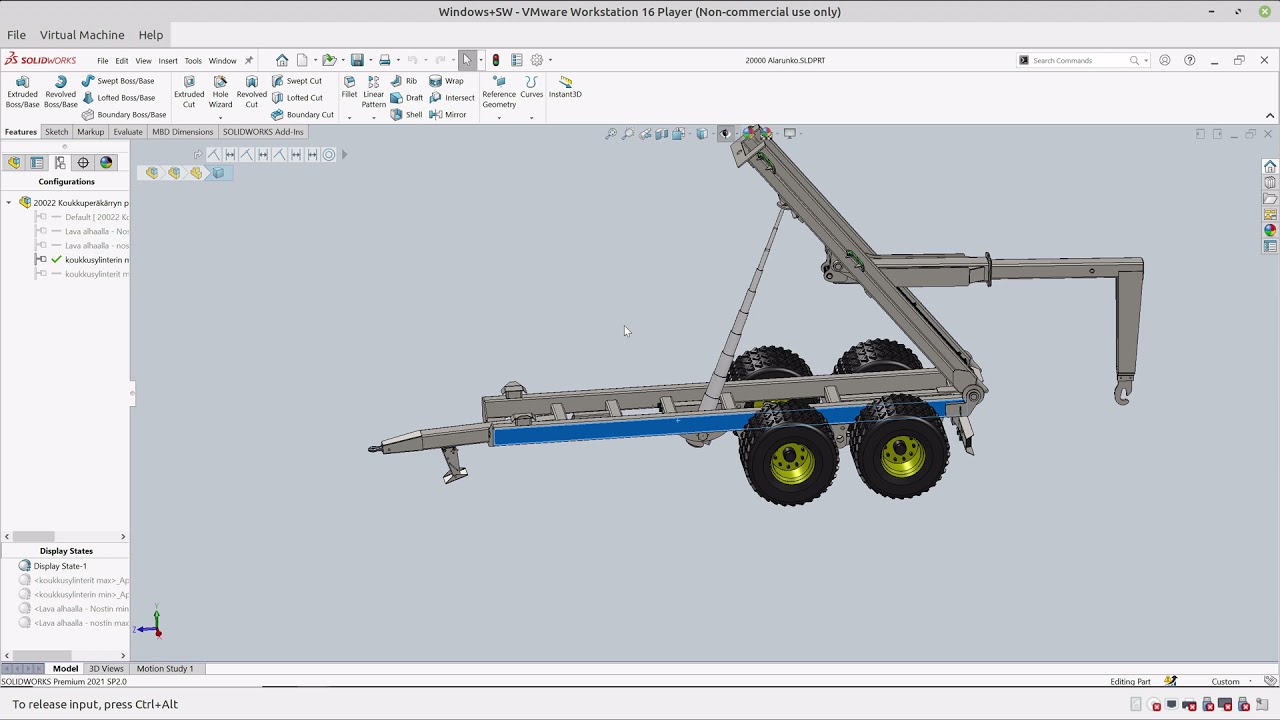This screenshot has height=720, width=1280.
Task: Select the Swept Cut tool
Action: click(297, 81)
